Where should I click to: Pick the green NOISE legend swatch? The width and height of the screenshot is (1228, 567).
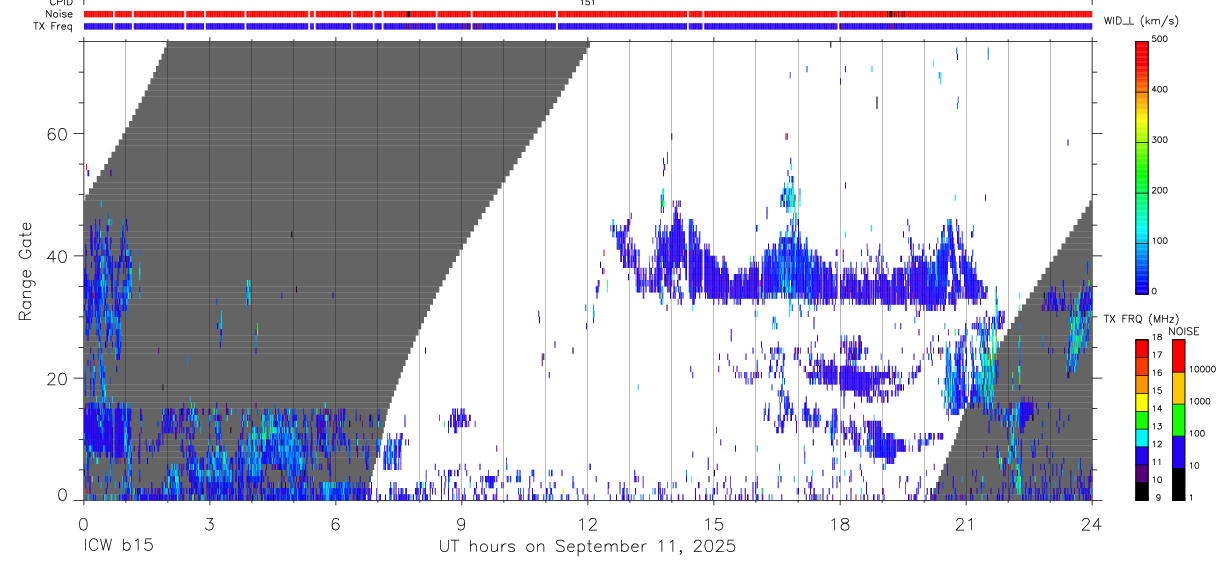click(1178, 419)
